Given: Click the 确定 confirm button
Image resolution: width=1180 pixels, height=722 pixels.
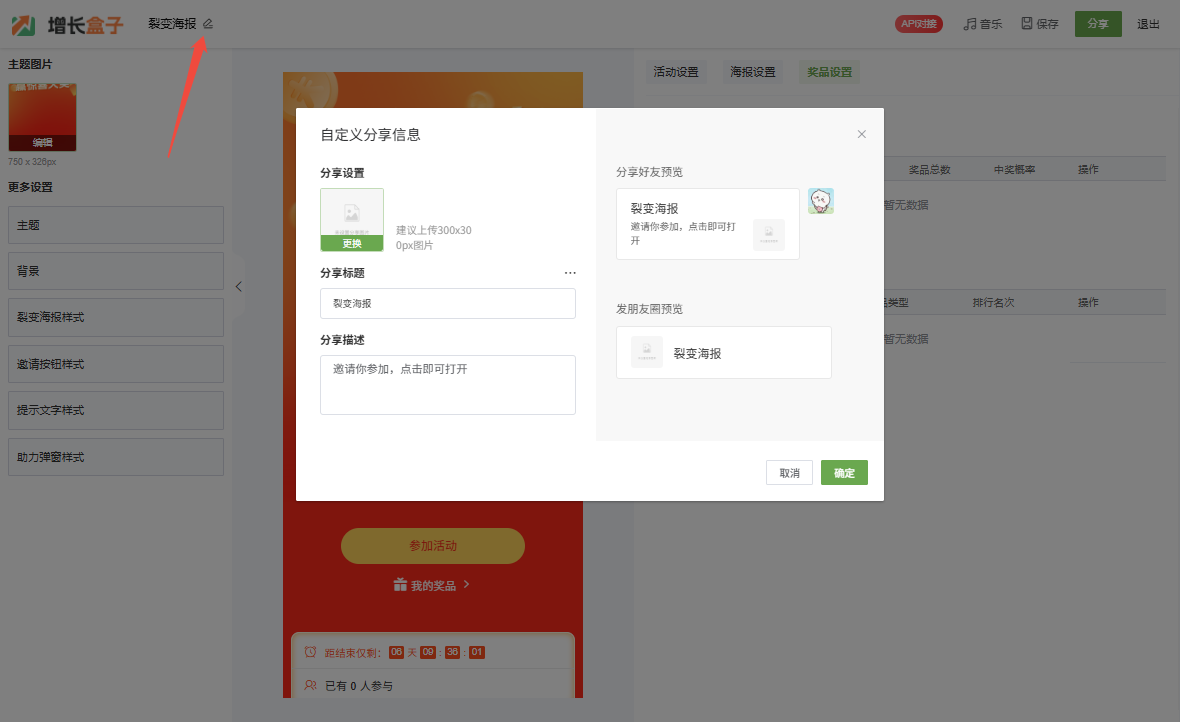Looking at the screenshot, I should [844, 473].
